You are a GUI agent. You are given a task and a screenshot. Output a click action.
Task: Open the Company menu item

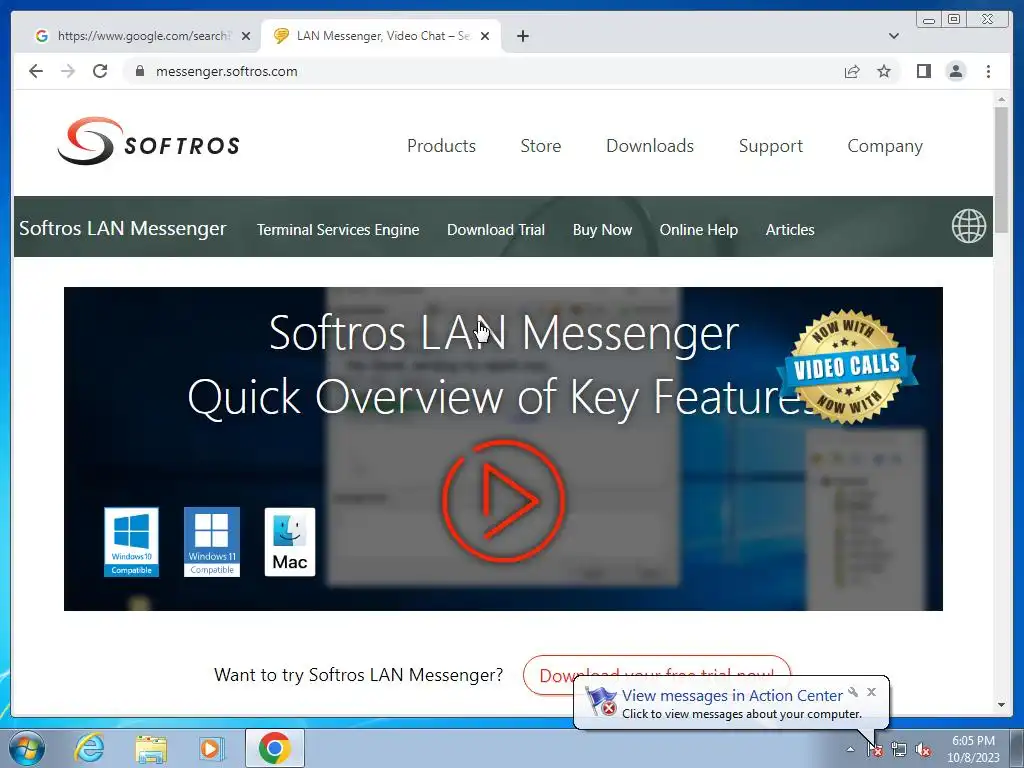885,146
